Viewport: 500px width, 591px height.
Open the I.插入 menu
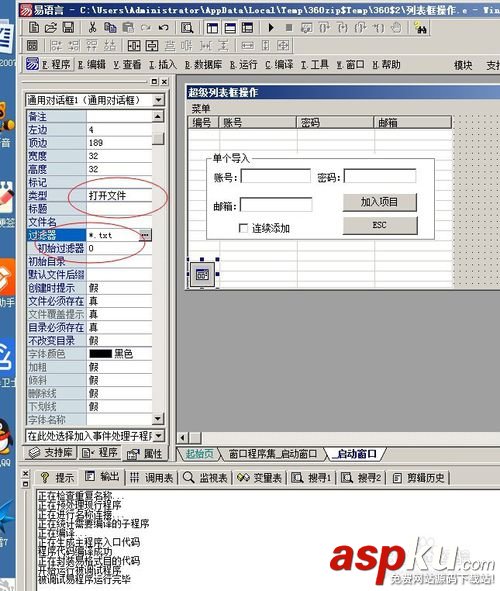tap(162, 64)
